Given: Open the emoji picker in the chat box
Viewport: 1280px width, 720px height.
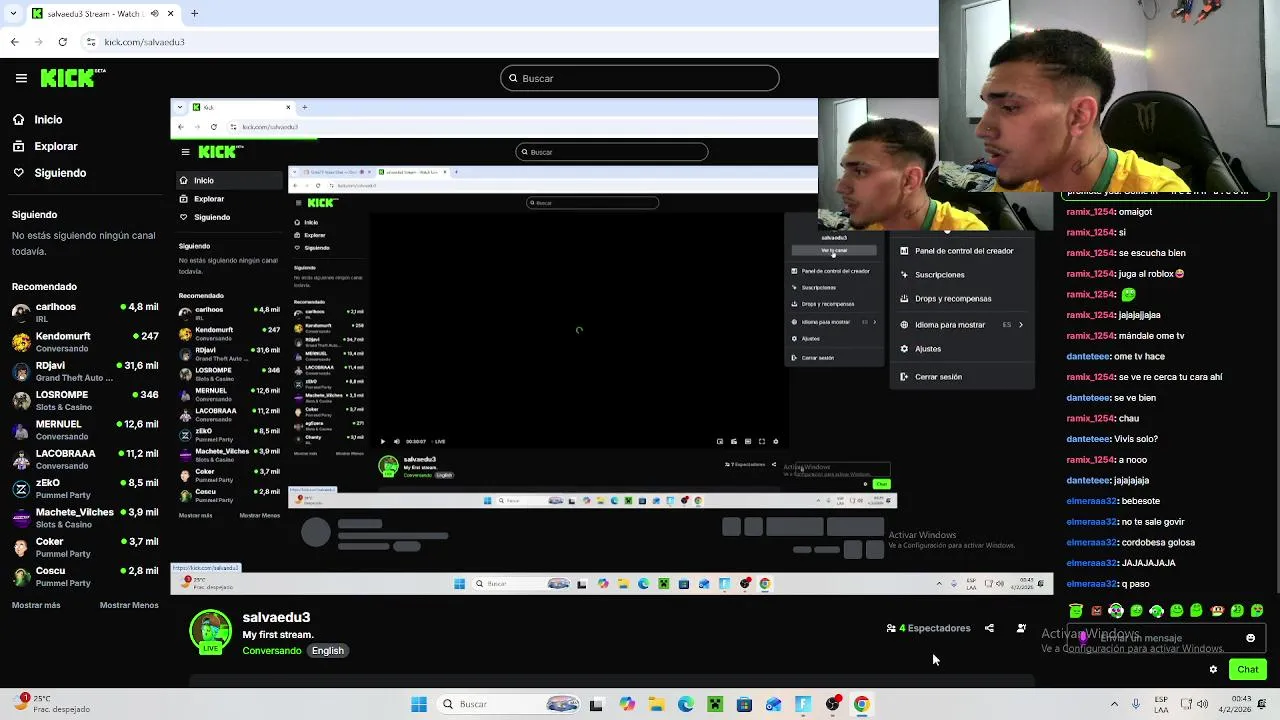Looking at the screenshot, I should pos(1250,638).
